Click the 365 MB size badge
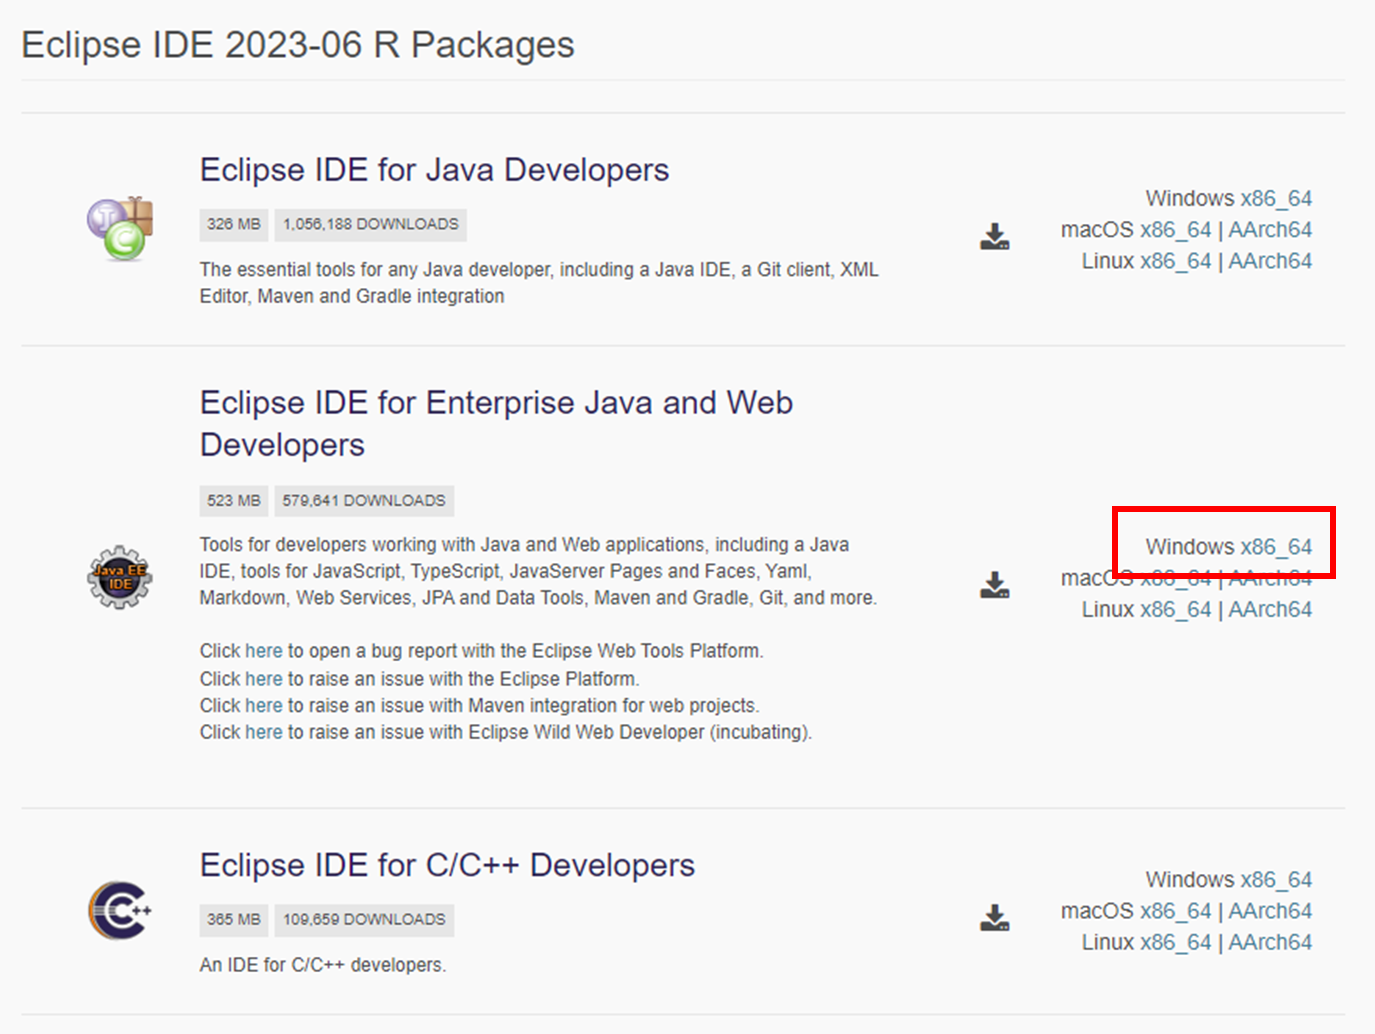This screenshot has width=1375, height=1034. coord(234,919)
